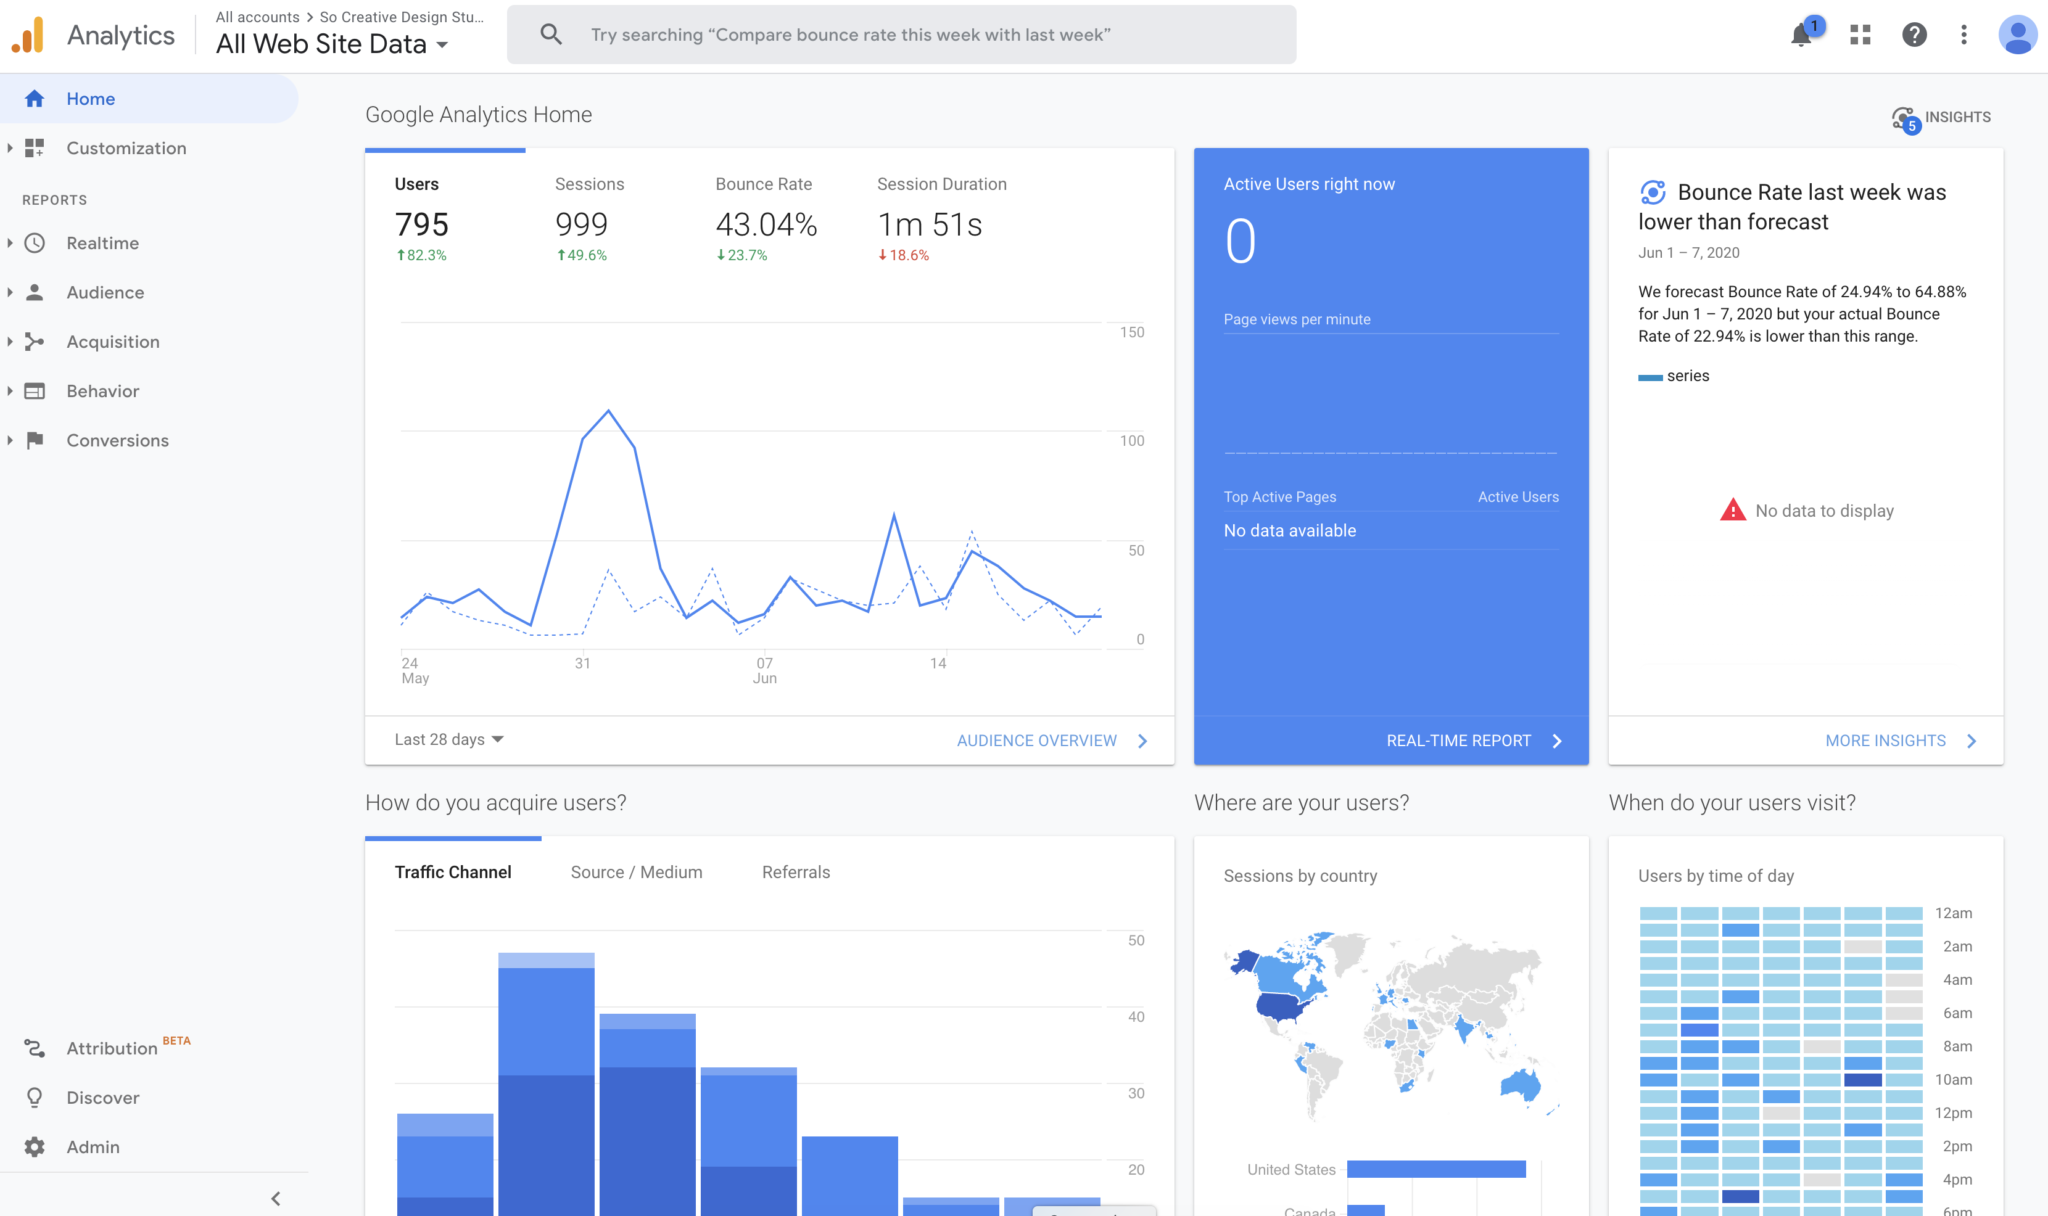Click the tallest bar in Traffic Channel chart
2048x1216 pixels.
pos(546,1084)
